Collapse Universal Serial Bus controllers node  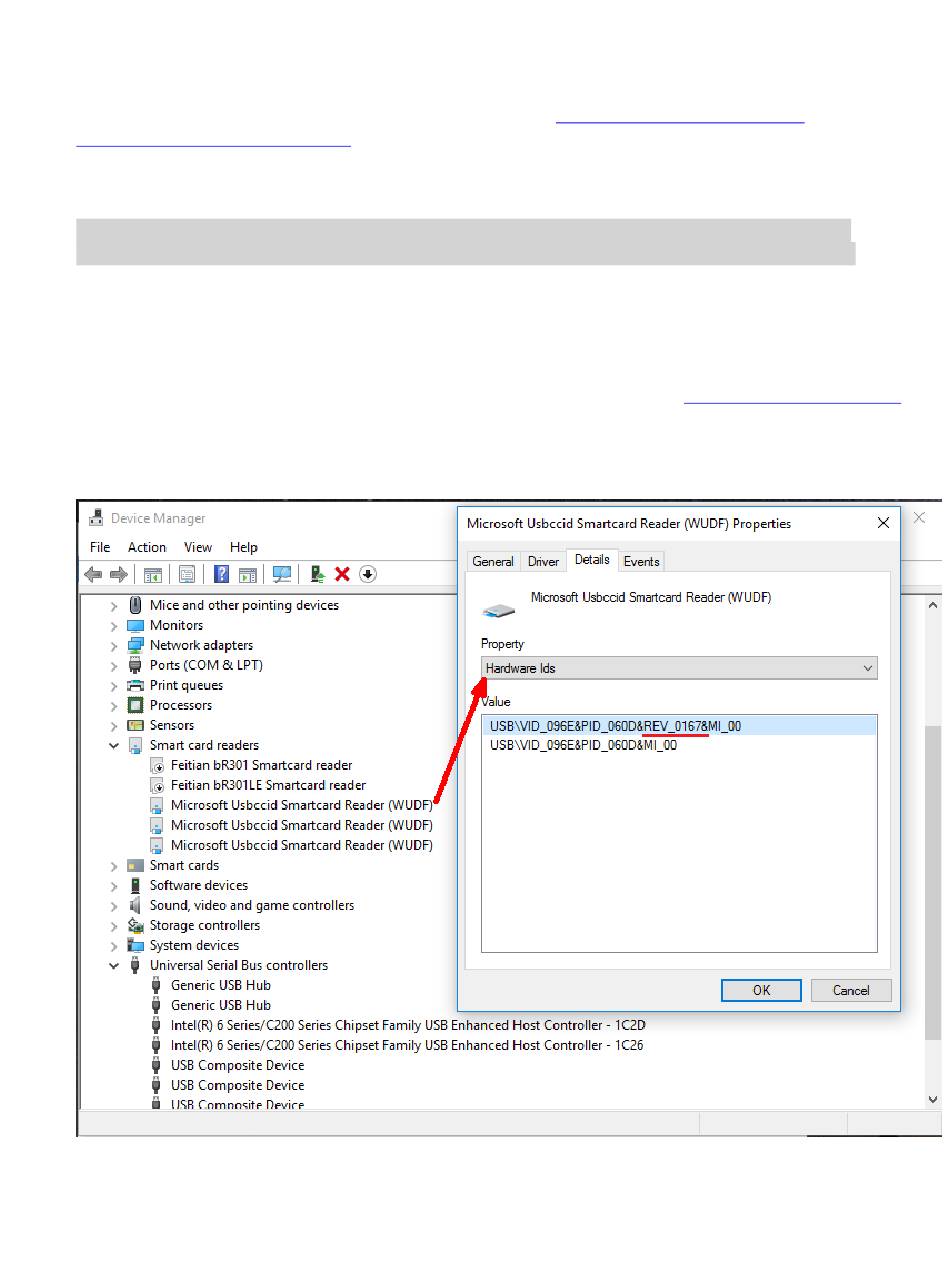[x=114, y=966]
